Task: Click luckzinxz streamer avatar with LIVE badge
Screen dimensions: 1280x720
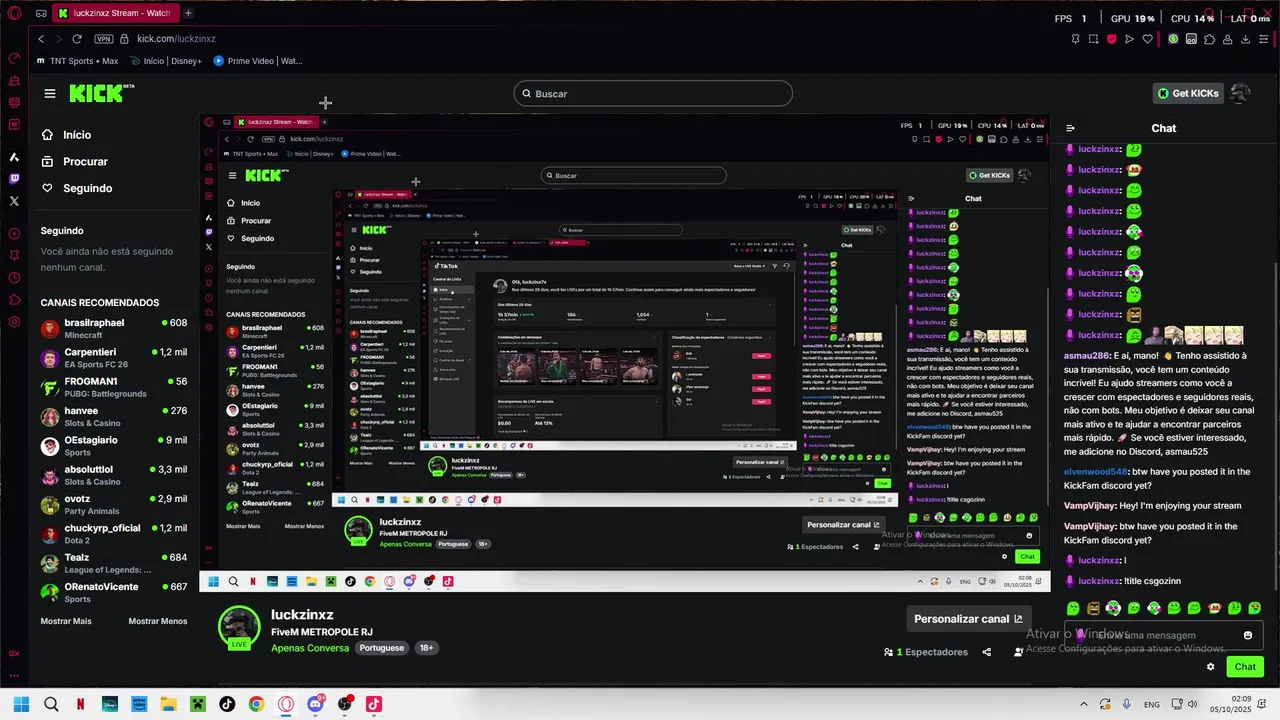Action: pyautogui.click(x=239, y=628)
